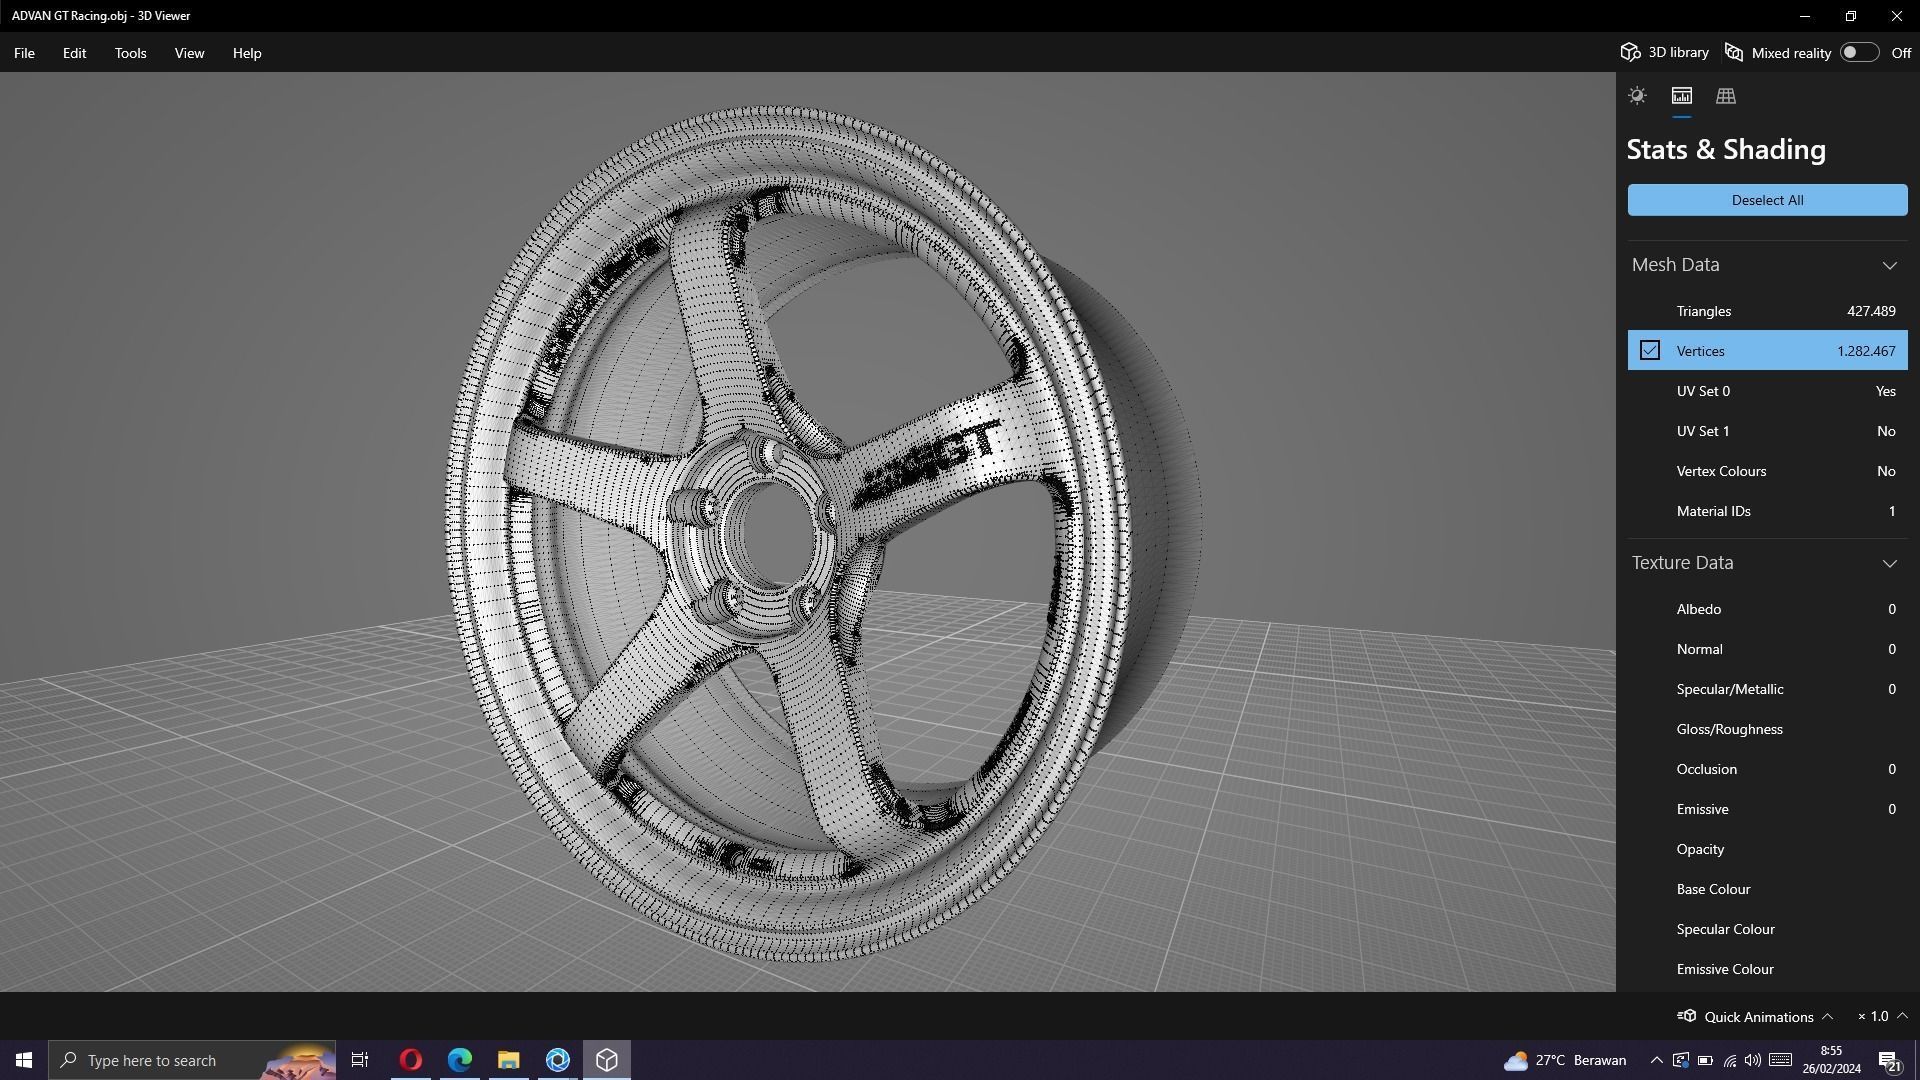The height and width of the screenshot is (1080, 1920).
Task: Collapse the Mesh Data section
Action: point(1889,265)
